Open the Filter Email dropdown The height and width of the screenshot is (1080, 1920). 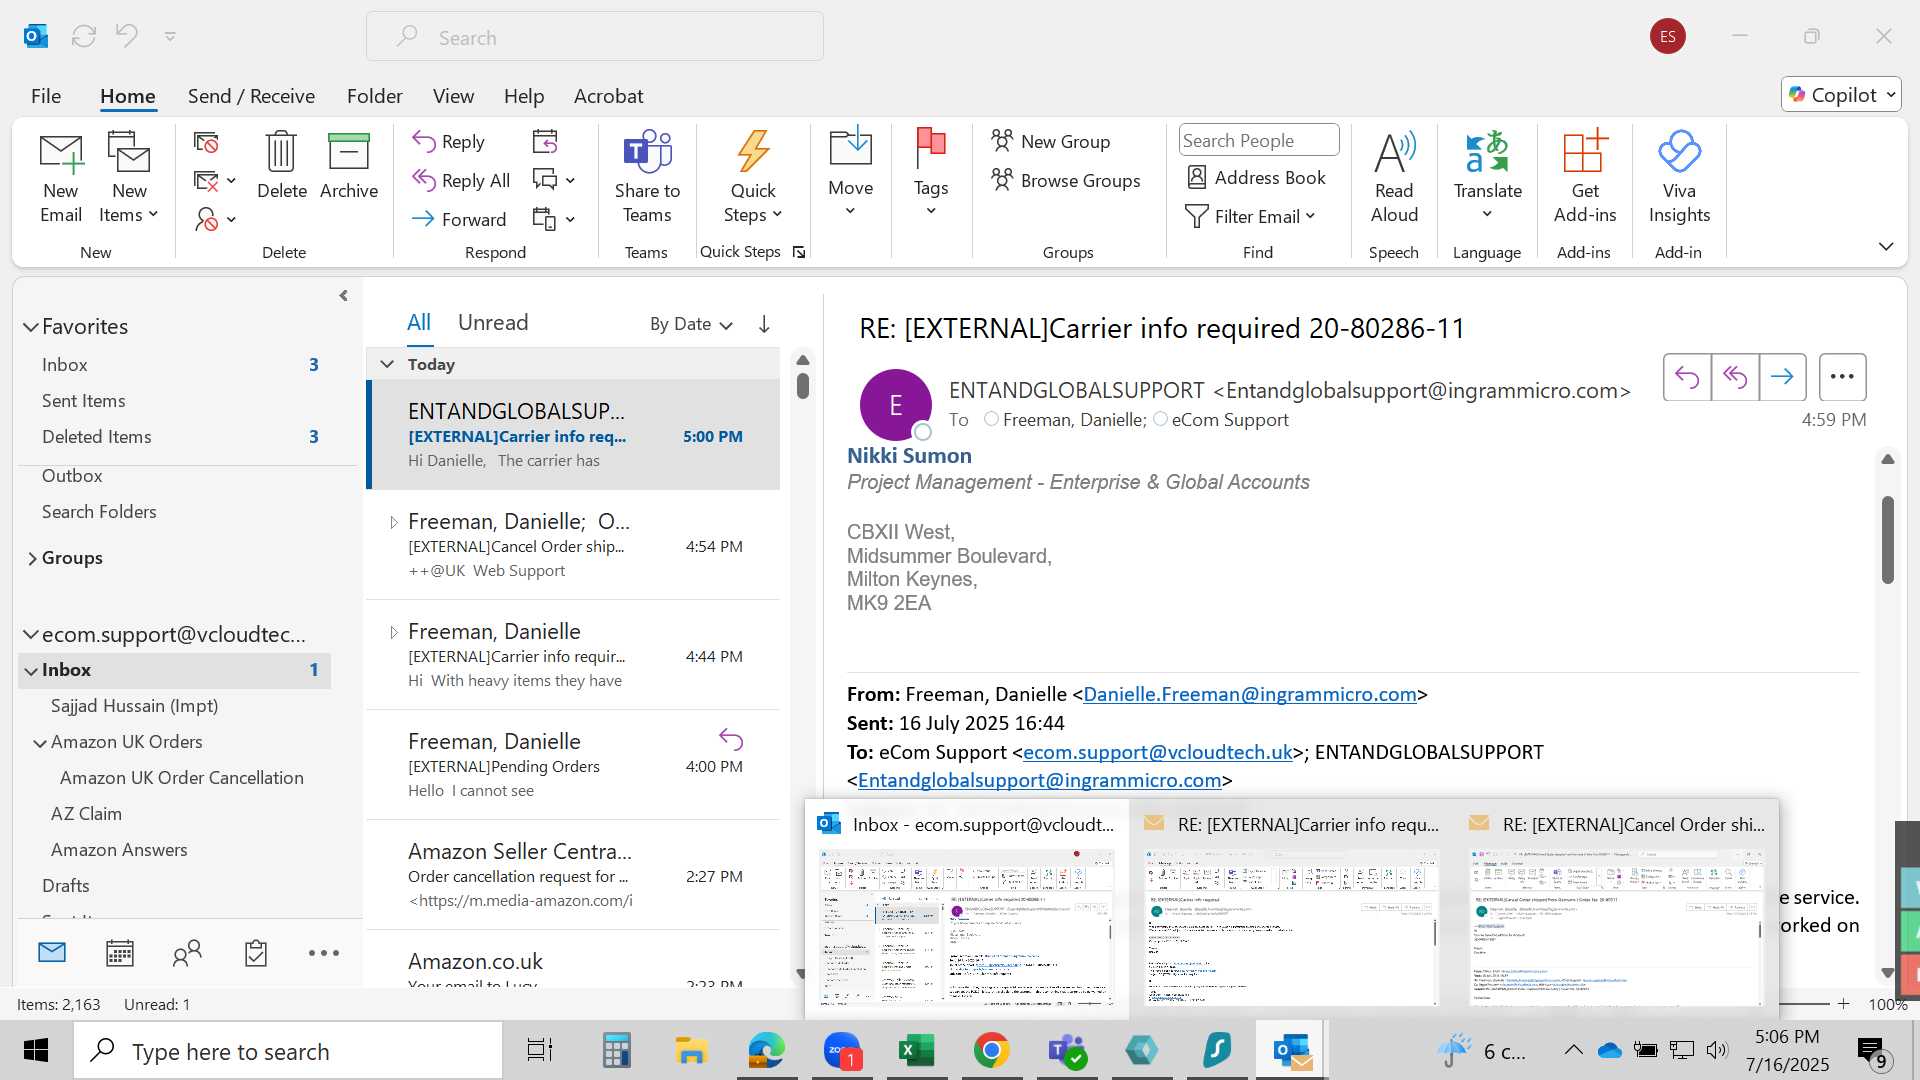(1250, 217)
